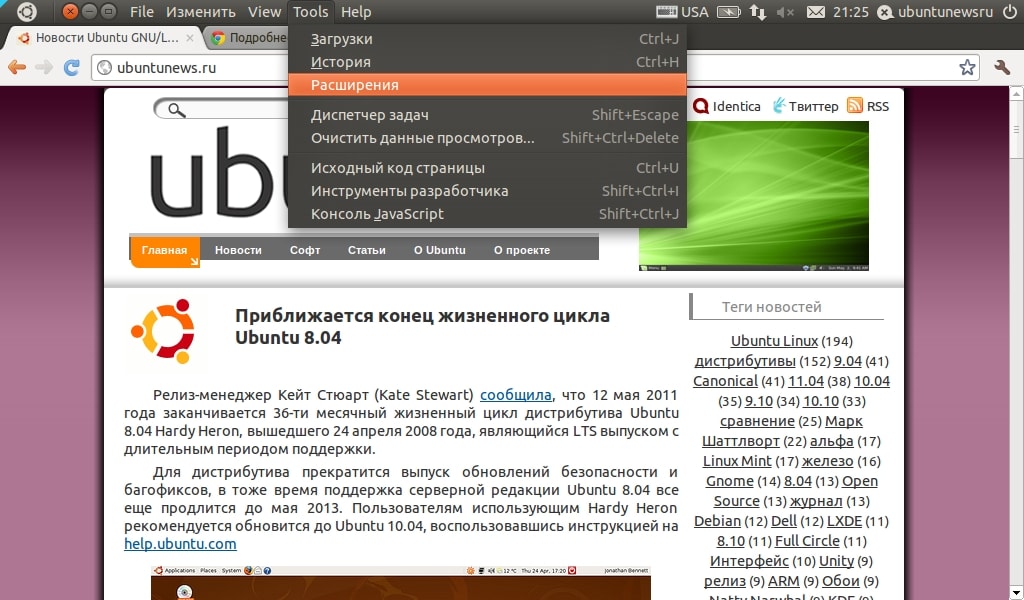Open the File menu
The width and height of the screenshot is (1024, 600).
[x=142, y=12]
